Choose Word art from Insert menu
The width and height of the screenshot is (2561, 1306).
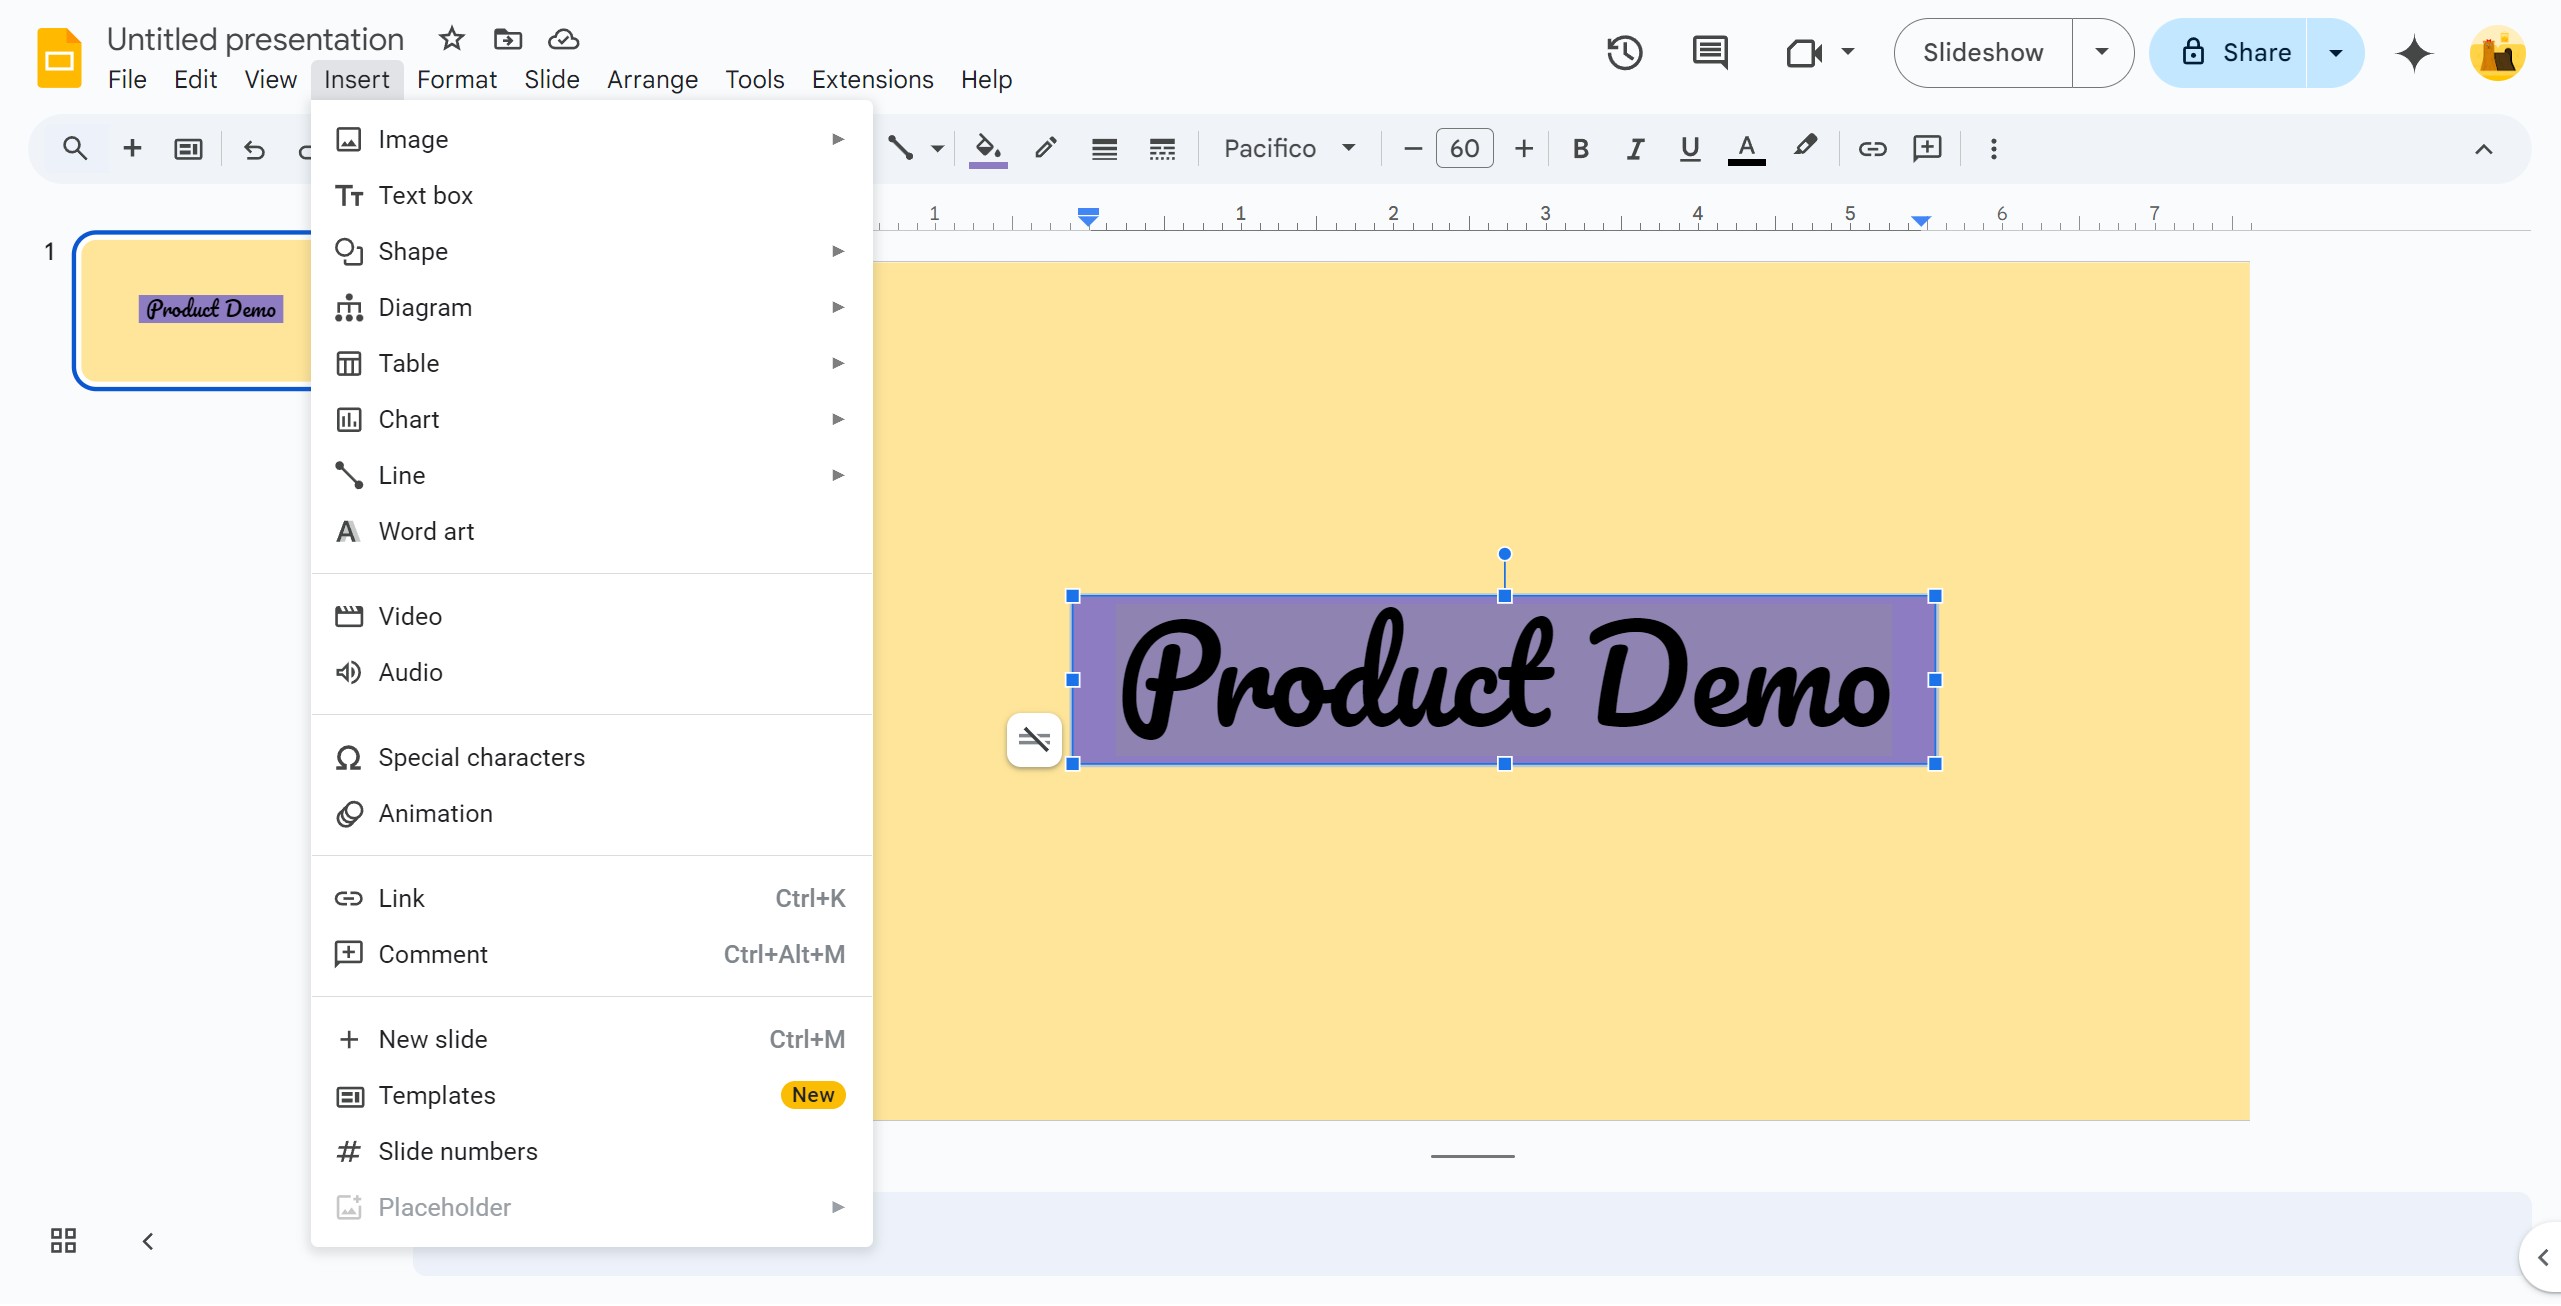pyautogui.click(x=426, y=531)
